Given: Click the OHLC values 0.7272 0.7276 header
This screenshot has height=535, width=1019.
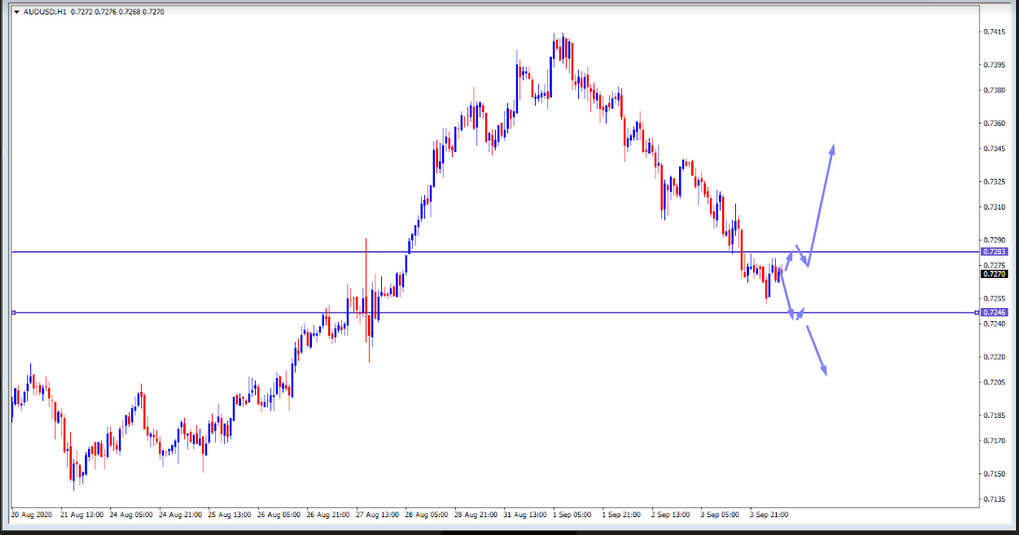Looking at the screenshot, I should (x=118, y=12).
